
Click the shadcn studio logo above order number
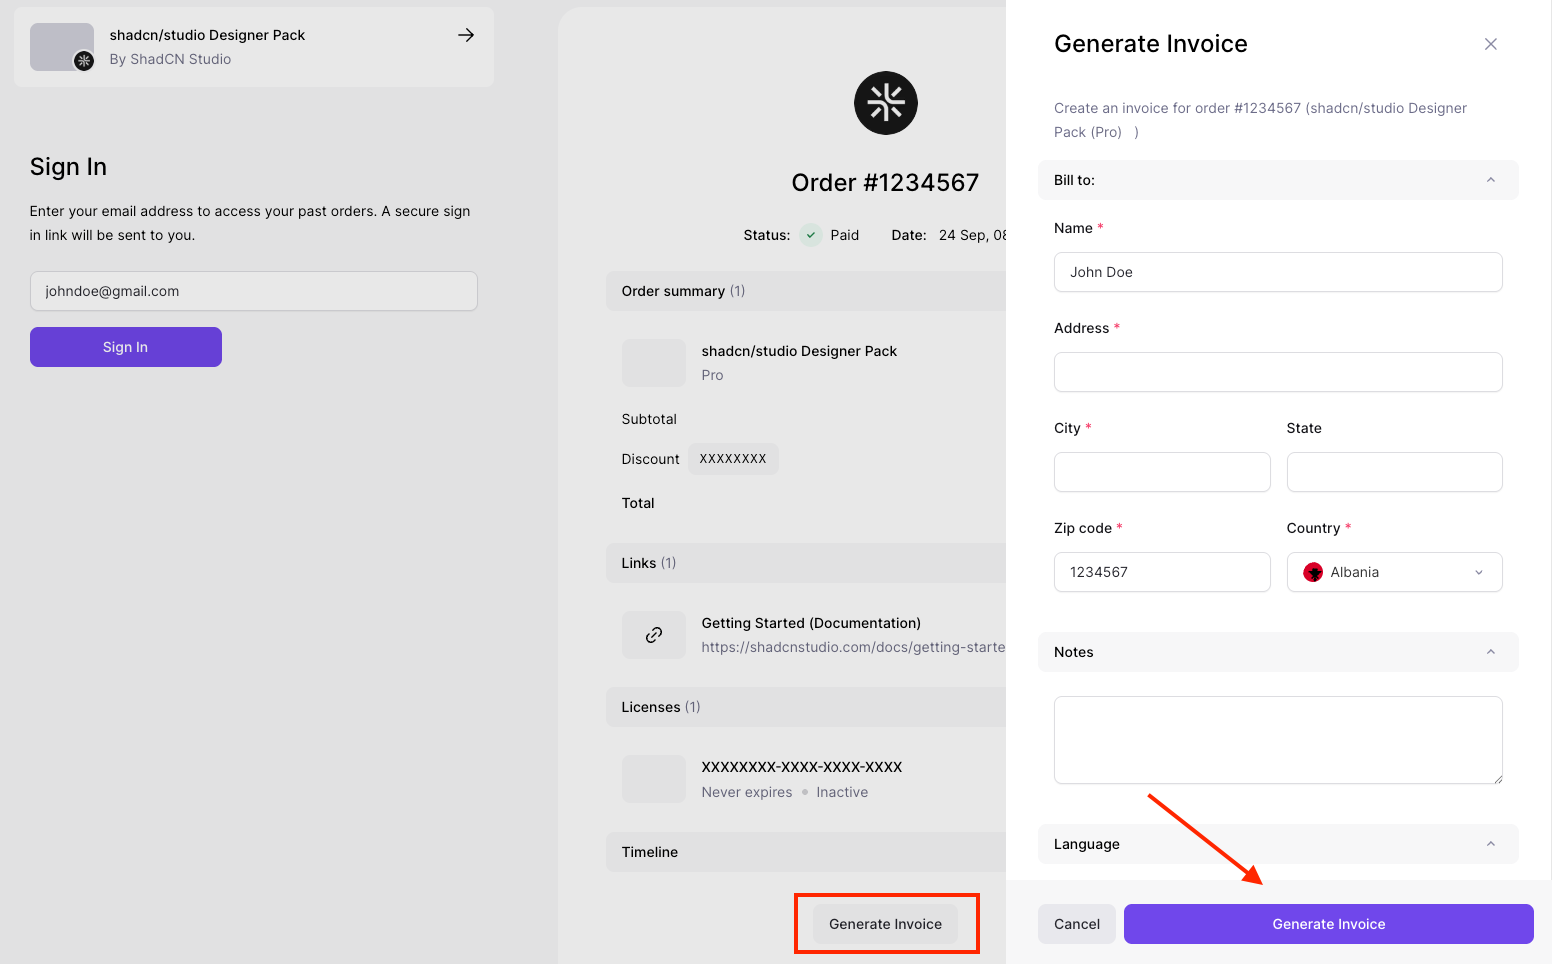pos(885,103)
